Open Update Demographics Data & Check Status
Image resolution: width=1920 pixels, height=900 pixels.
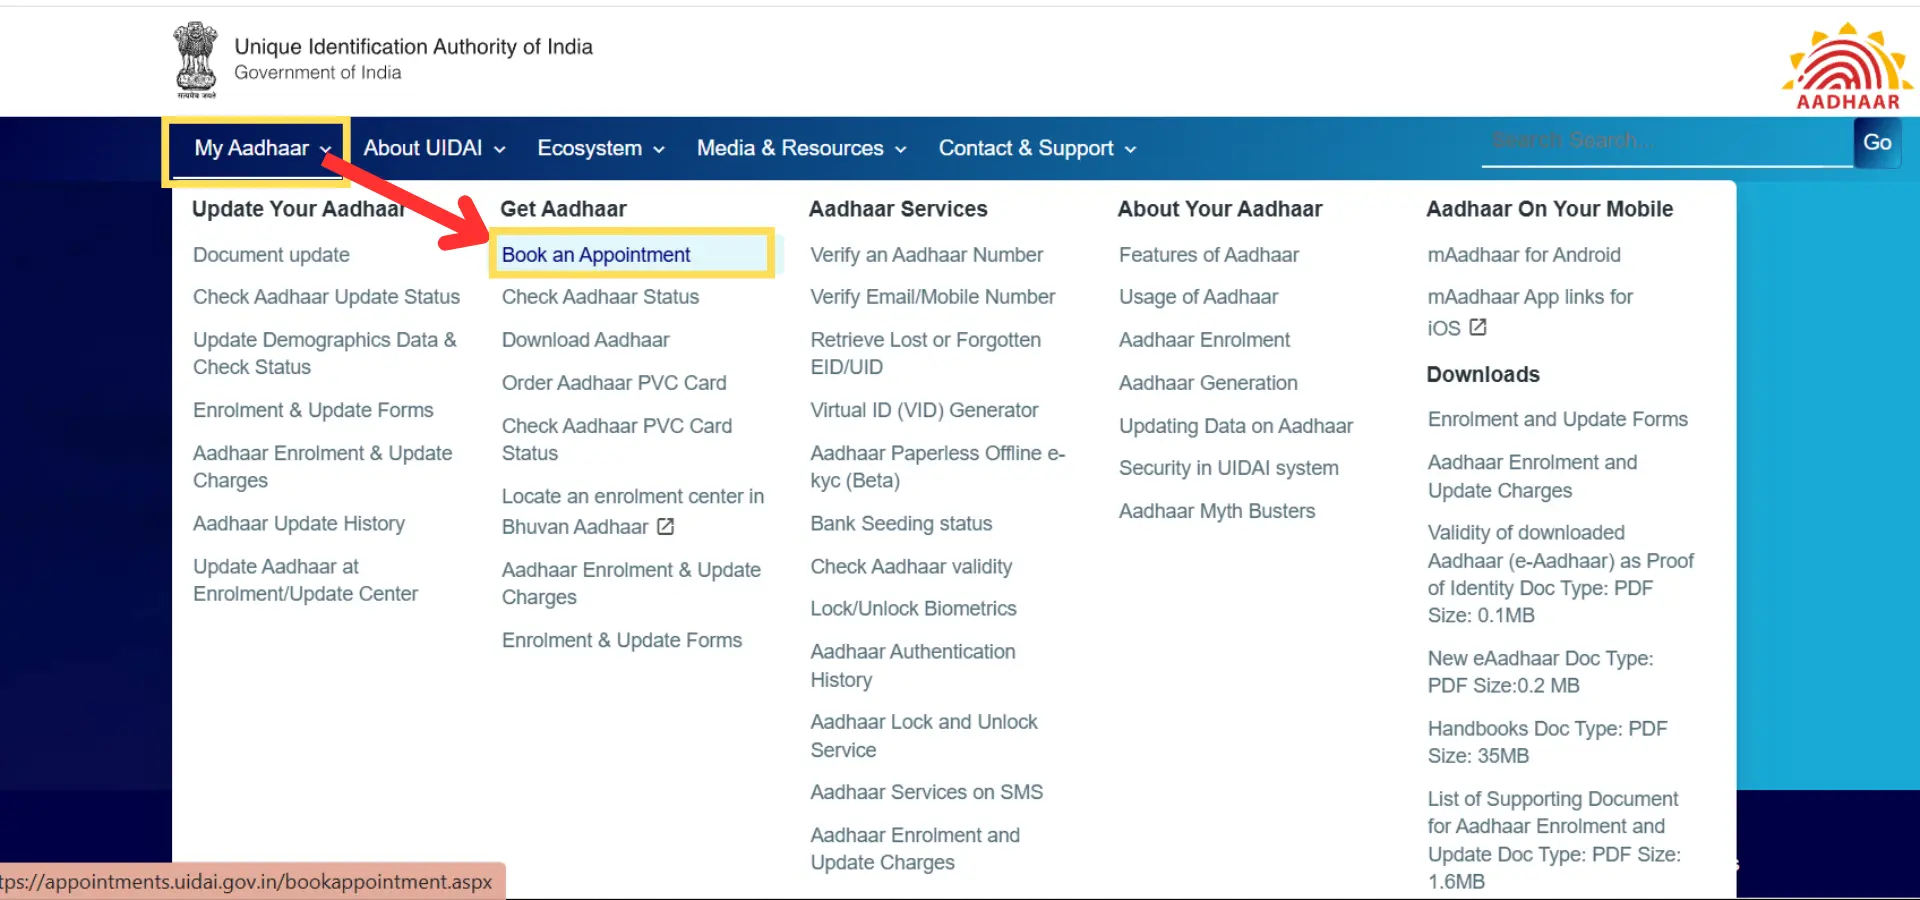tap(324, 353)
